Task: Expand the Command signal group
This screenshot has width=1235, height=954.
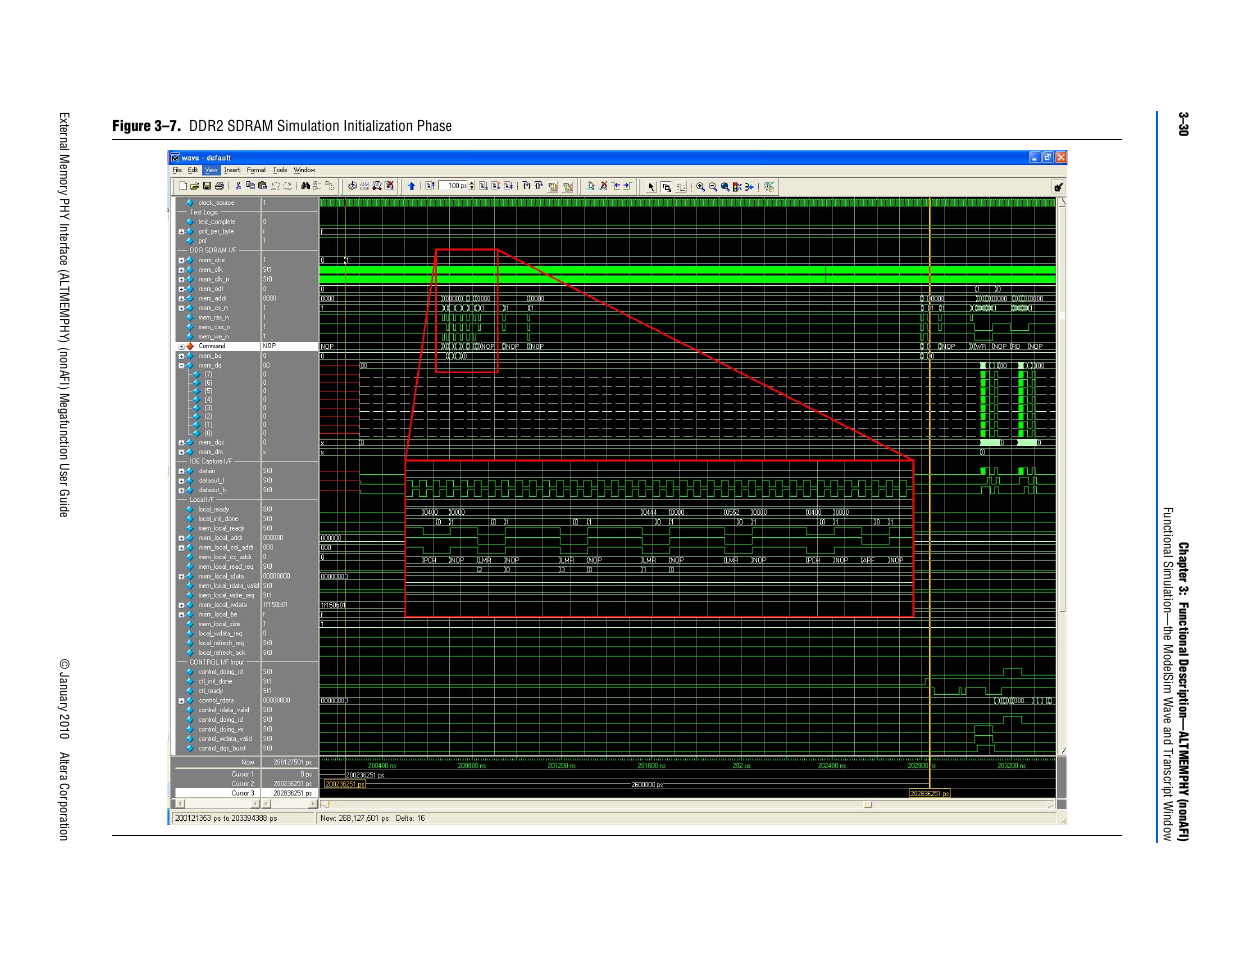Action: tap(181, 346)
